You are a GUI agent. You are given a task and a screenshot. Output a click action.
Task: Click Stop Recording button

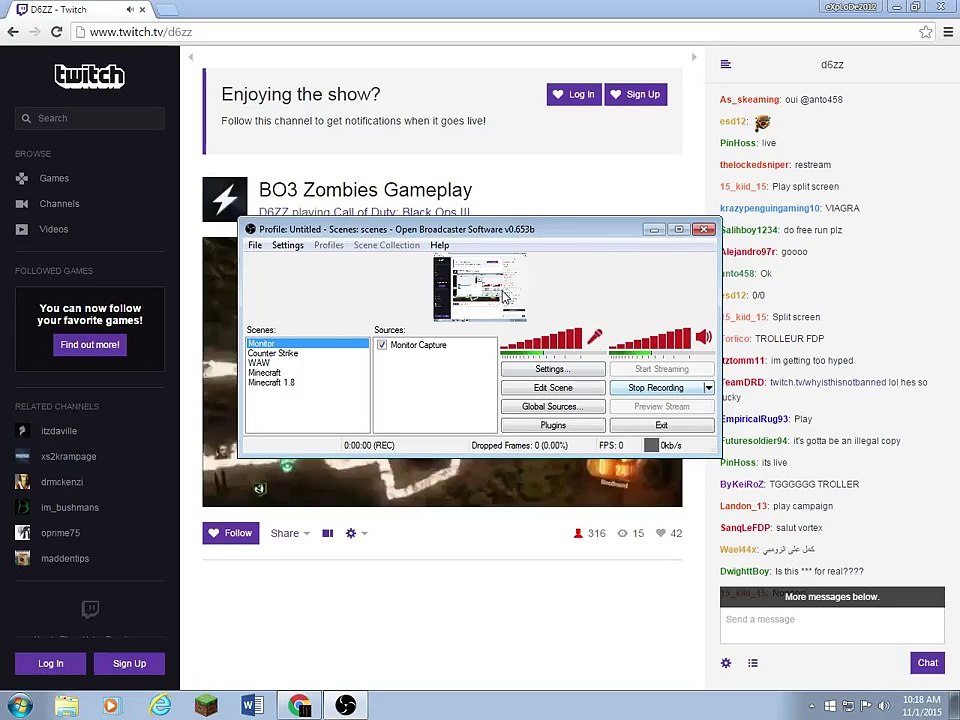click(x=656, y=388)
